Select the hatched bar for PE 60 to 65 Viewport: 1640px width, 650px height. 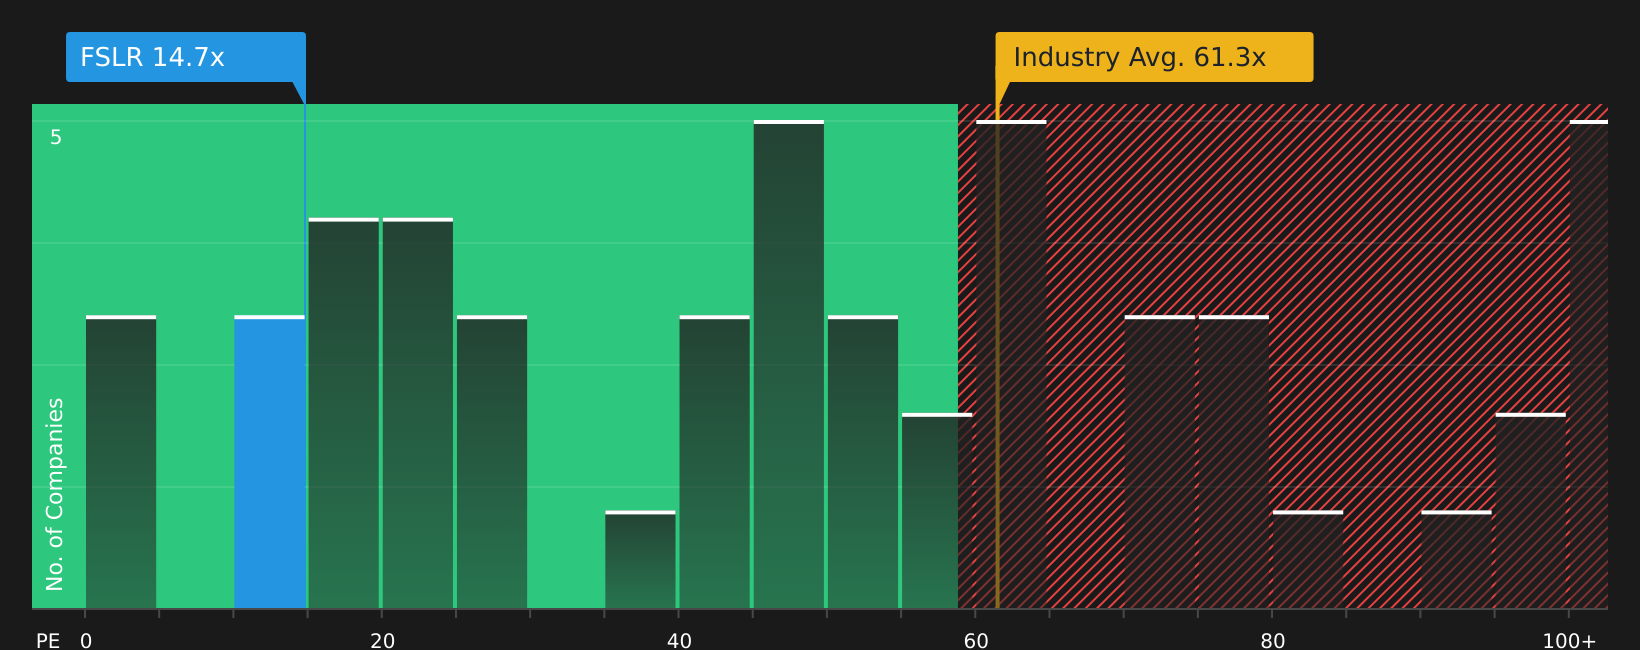click(x=1011, y=364)
